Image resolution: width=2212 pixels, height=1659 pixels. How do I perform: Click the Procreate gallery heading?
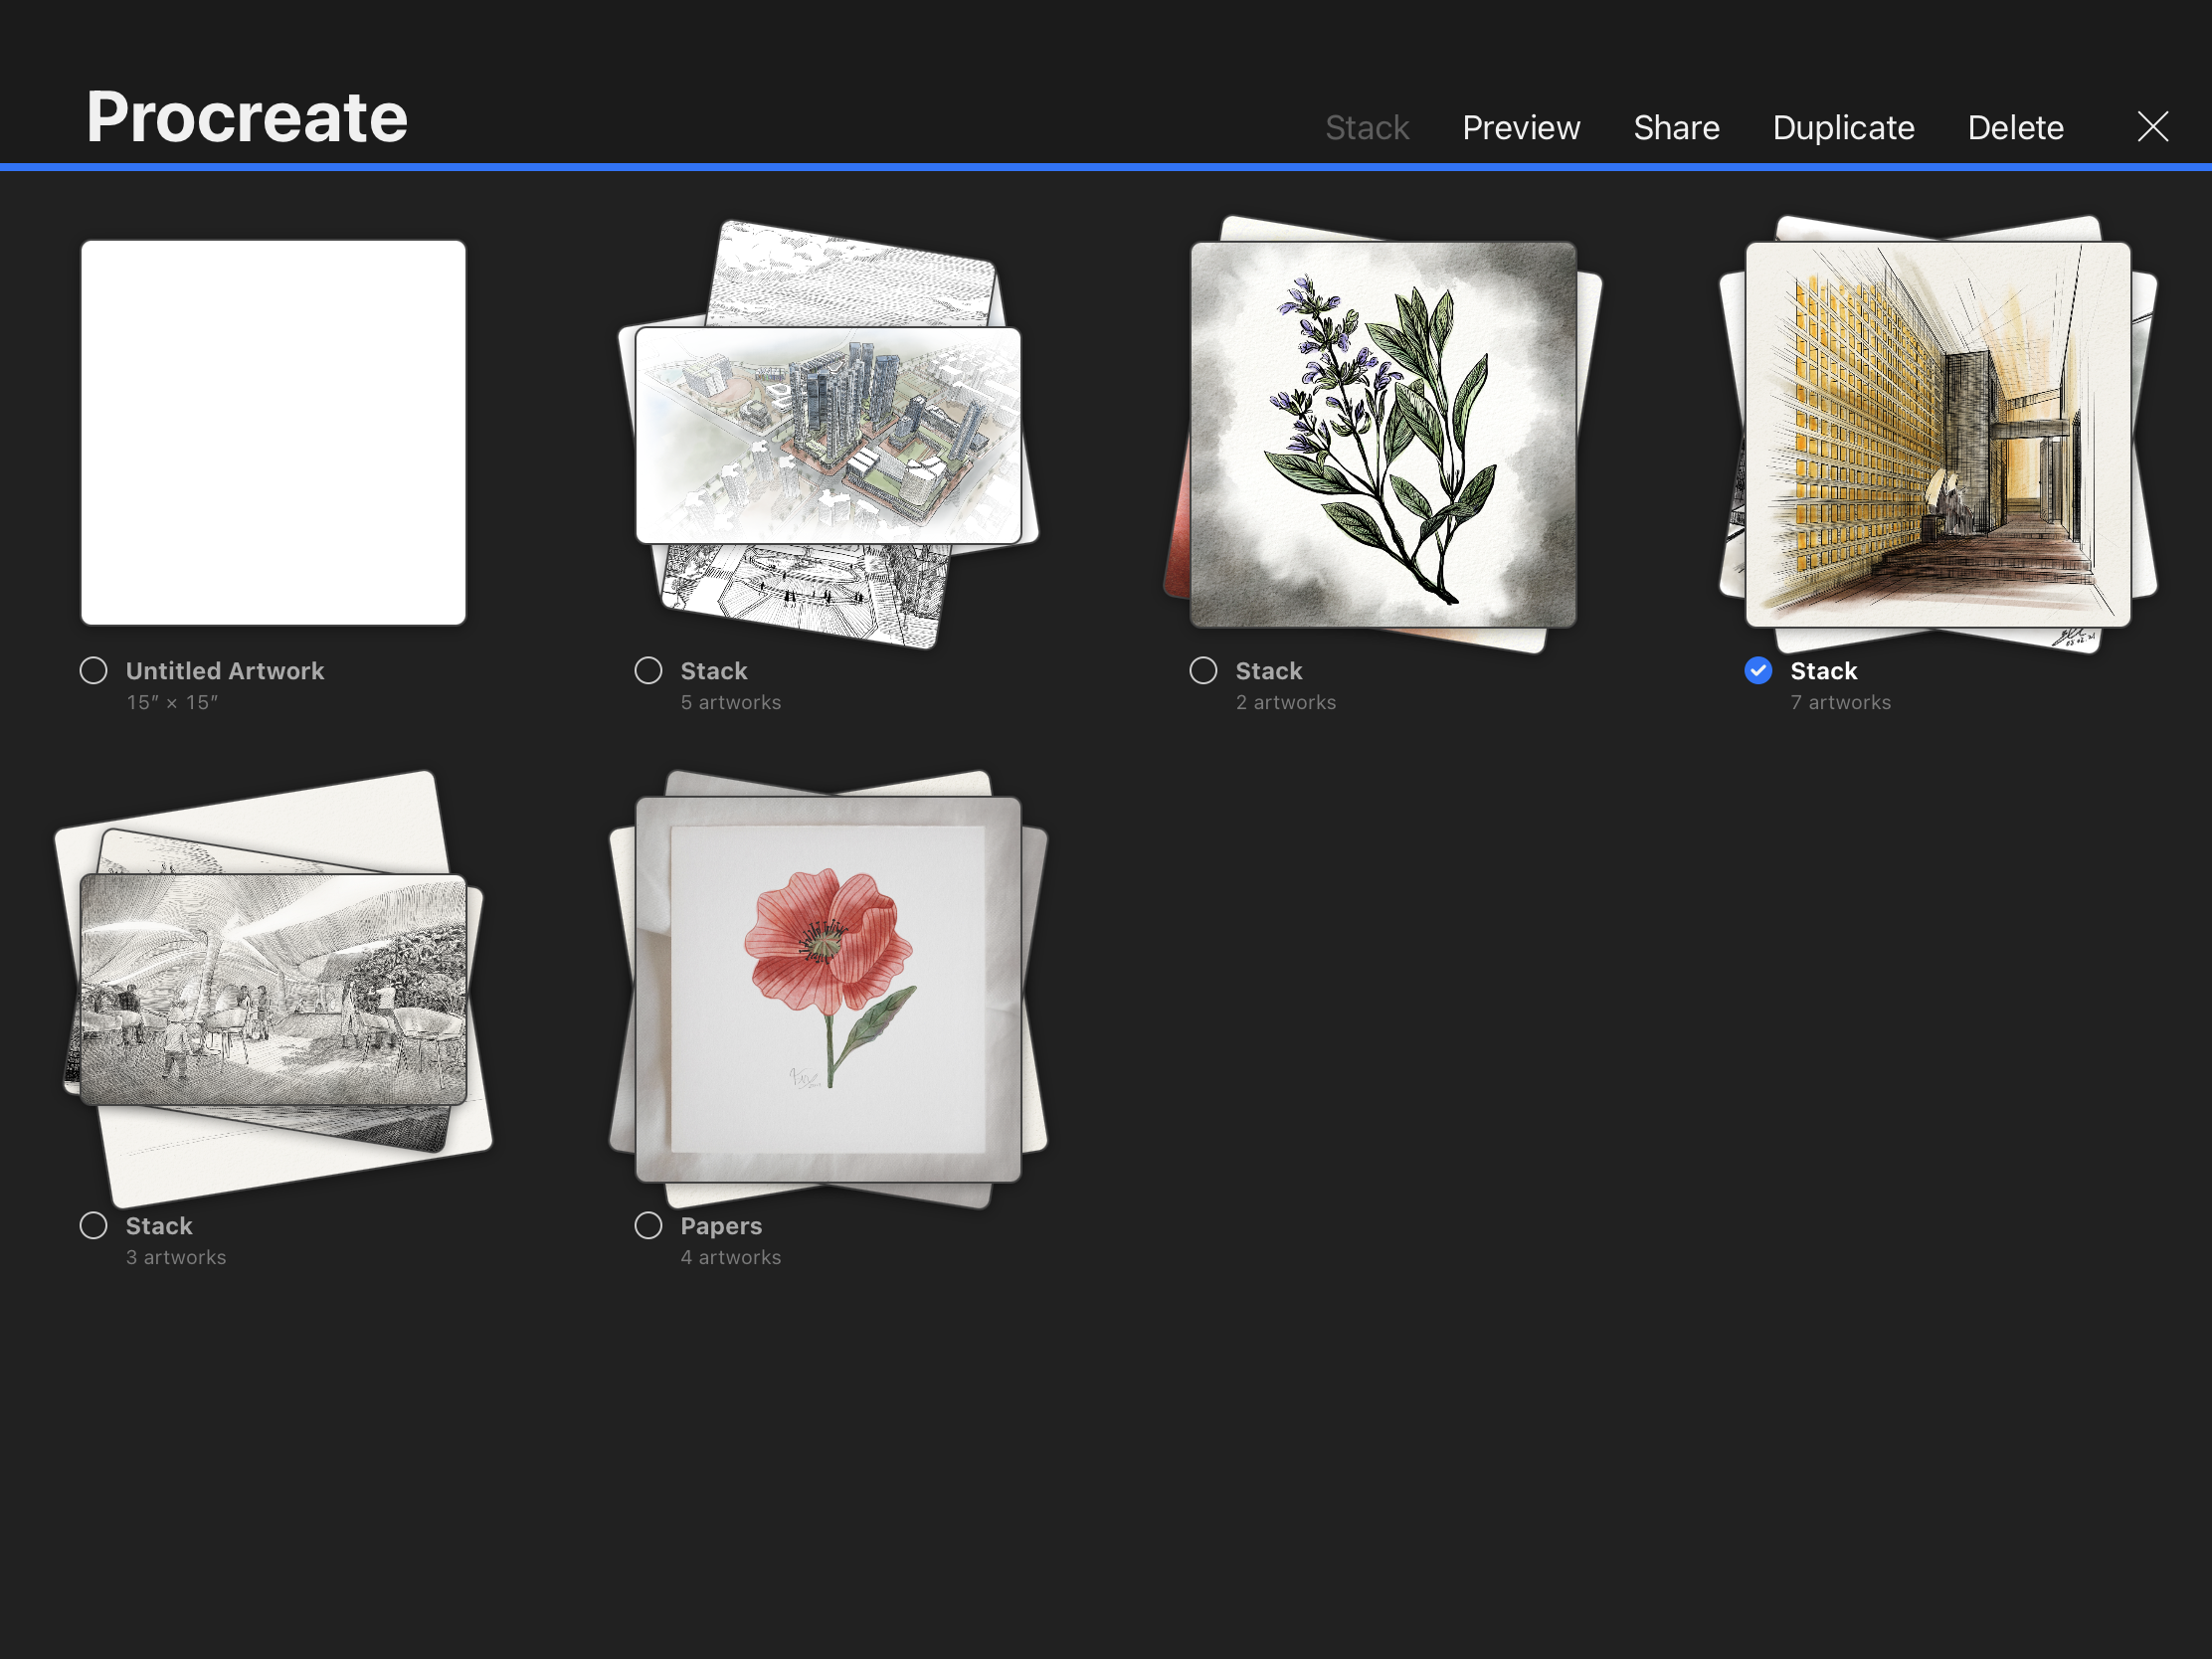[247, 117]
